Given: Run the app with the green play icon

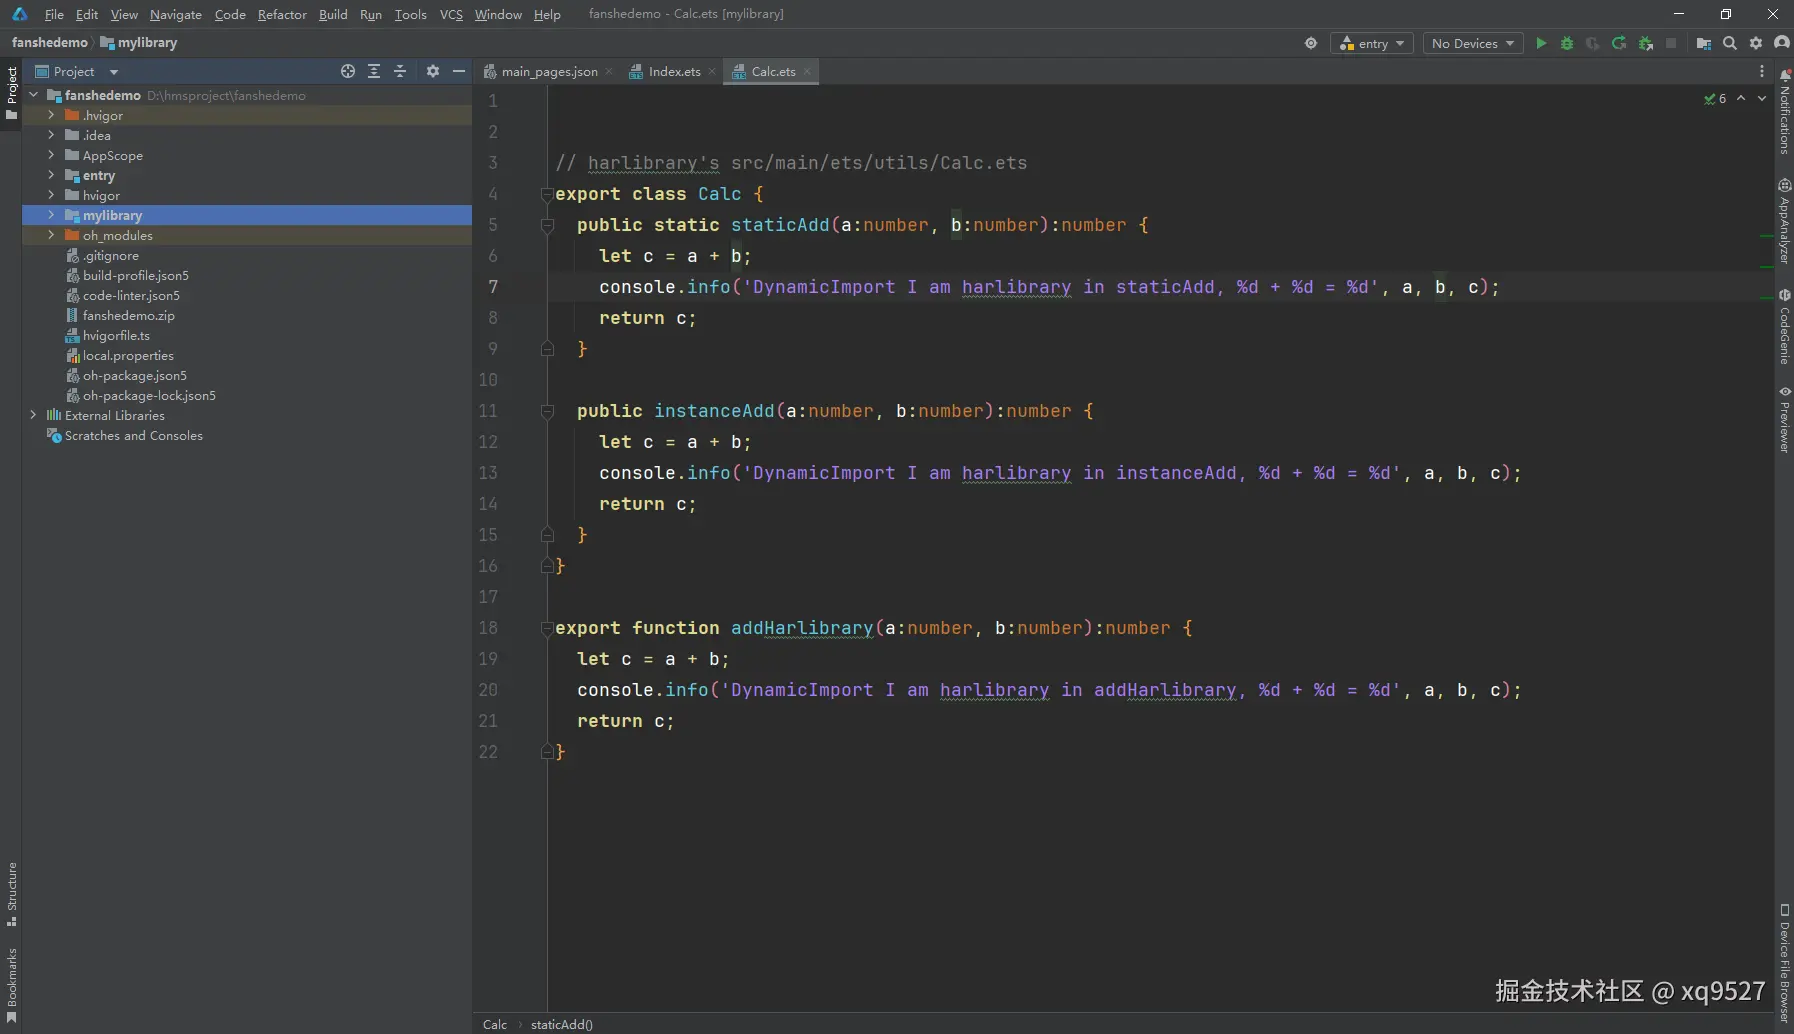Looking at the screenshot, I should (1541, 43).
